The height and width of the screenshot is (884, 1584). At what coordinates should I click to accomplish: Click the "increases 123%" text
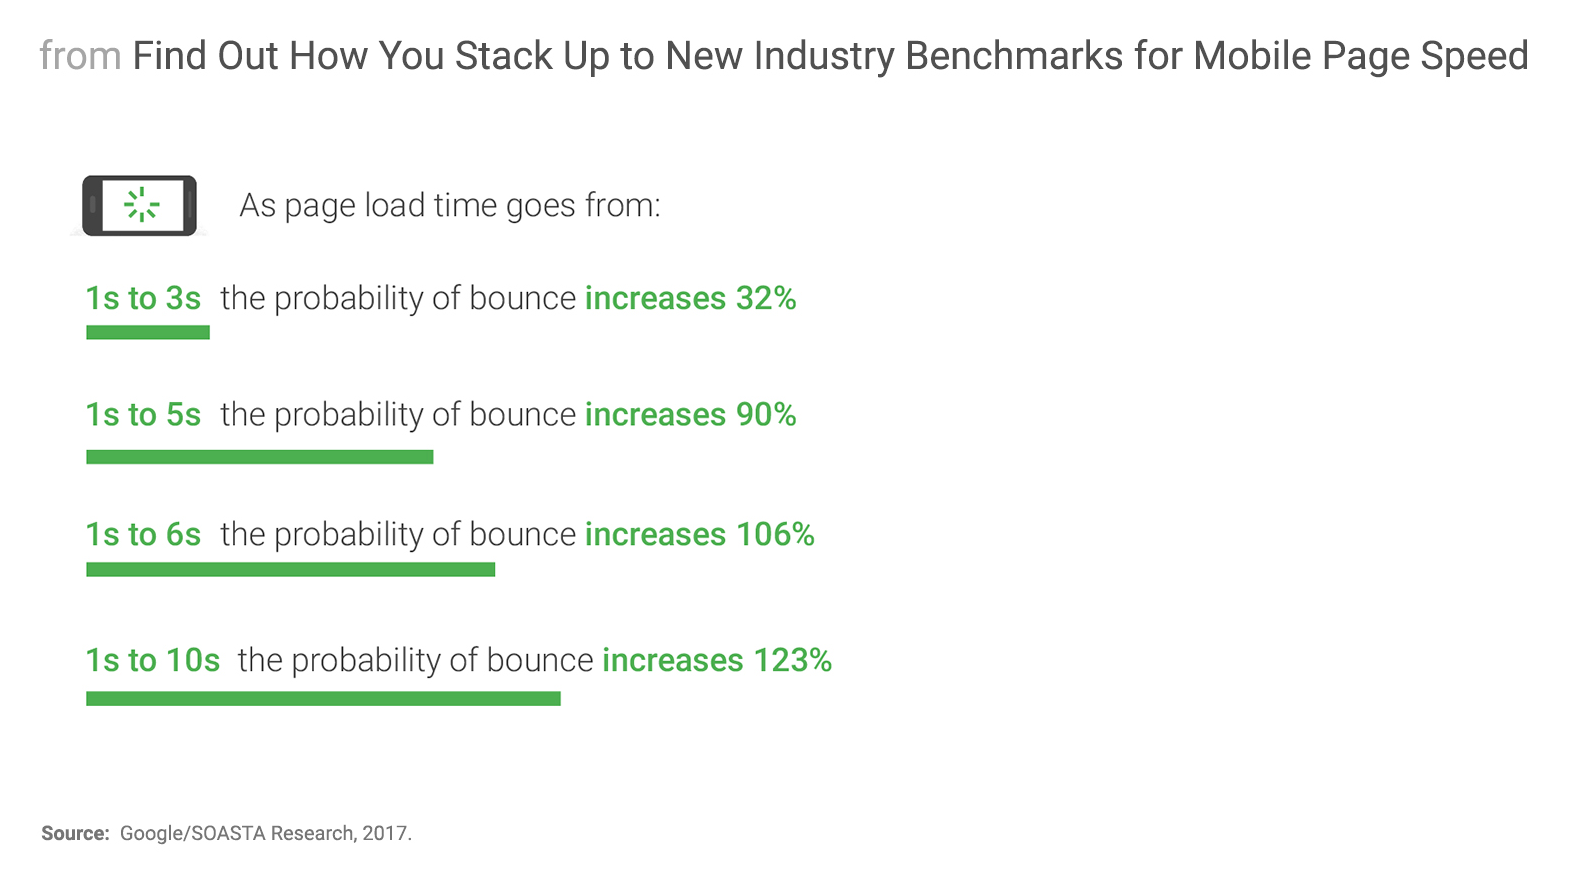pos(716,660)
